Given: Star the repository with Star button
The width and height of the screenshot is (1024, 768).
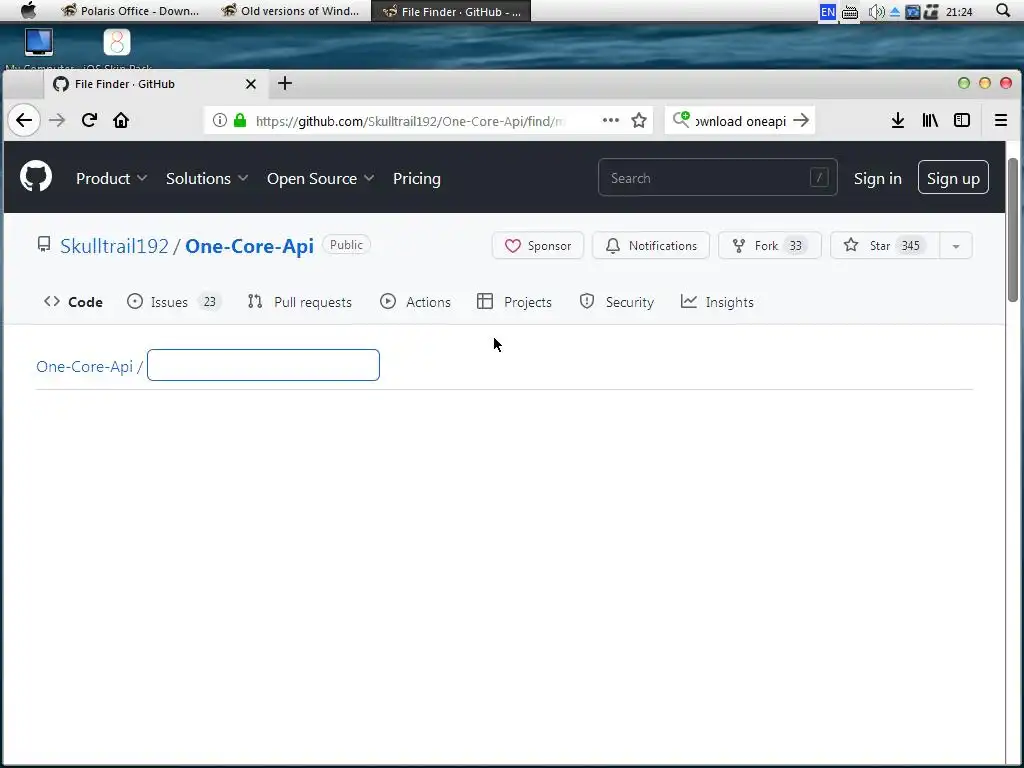Looking at the screenshot, I should pyautogui.click(x=885, y=246).
